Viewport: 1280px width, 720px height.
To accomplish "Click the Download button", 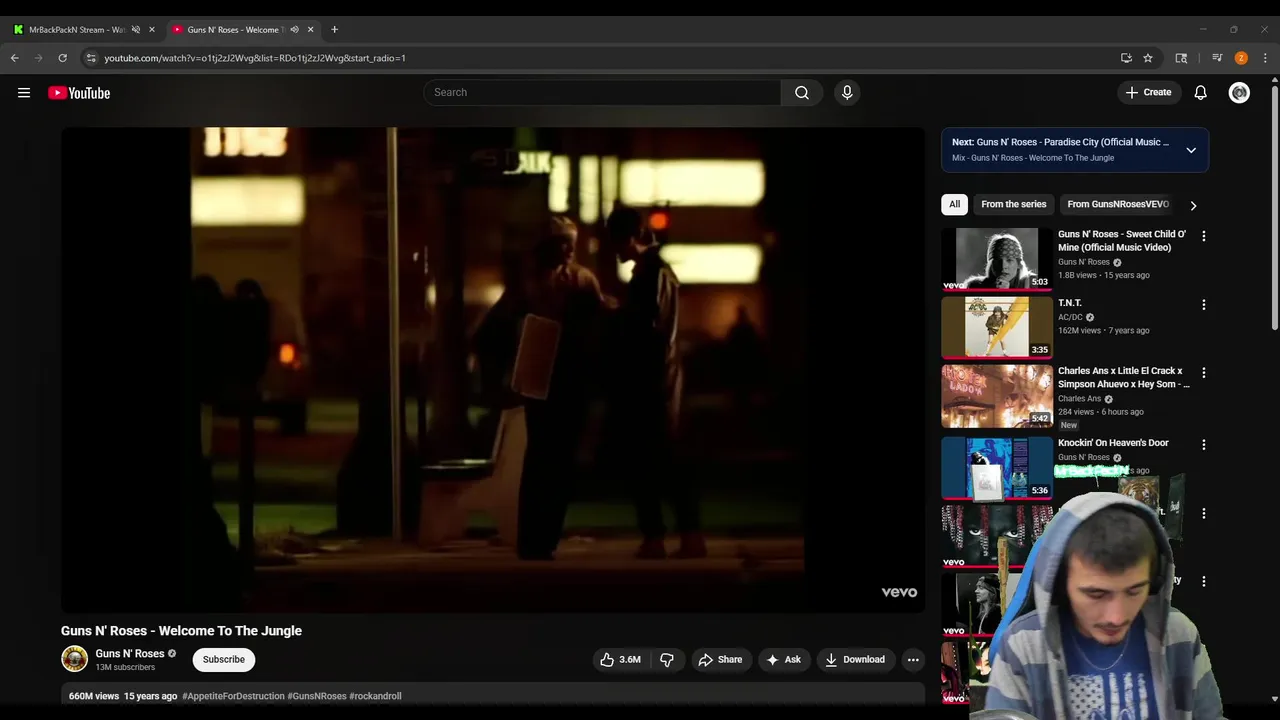I will (x=855, y=659).
